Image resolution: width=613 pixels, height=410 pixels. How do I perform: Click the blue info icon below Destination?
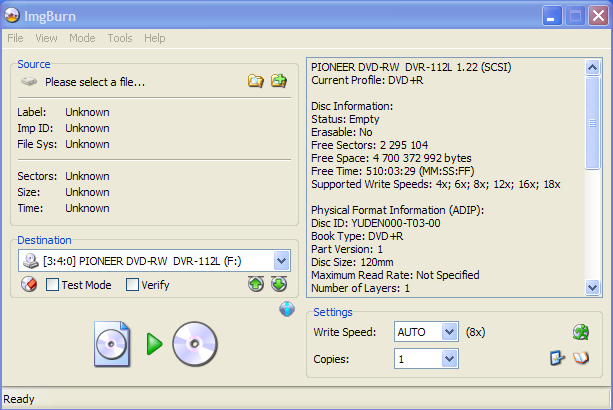tap(287, 309)
